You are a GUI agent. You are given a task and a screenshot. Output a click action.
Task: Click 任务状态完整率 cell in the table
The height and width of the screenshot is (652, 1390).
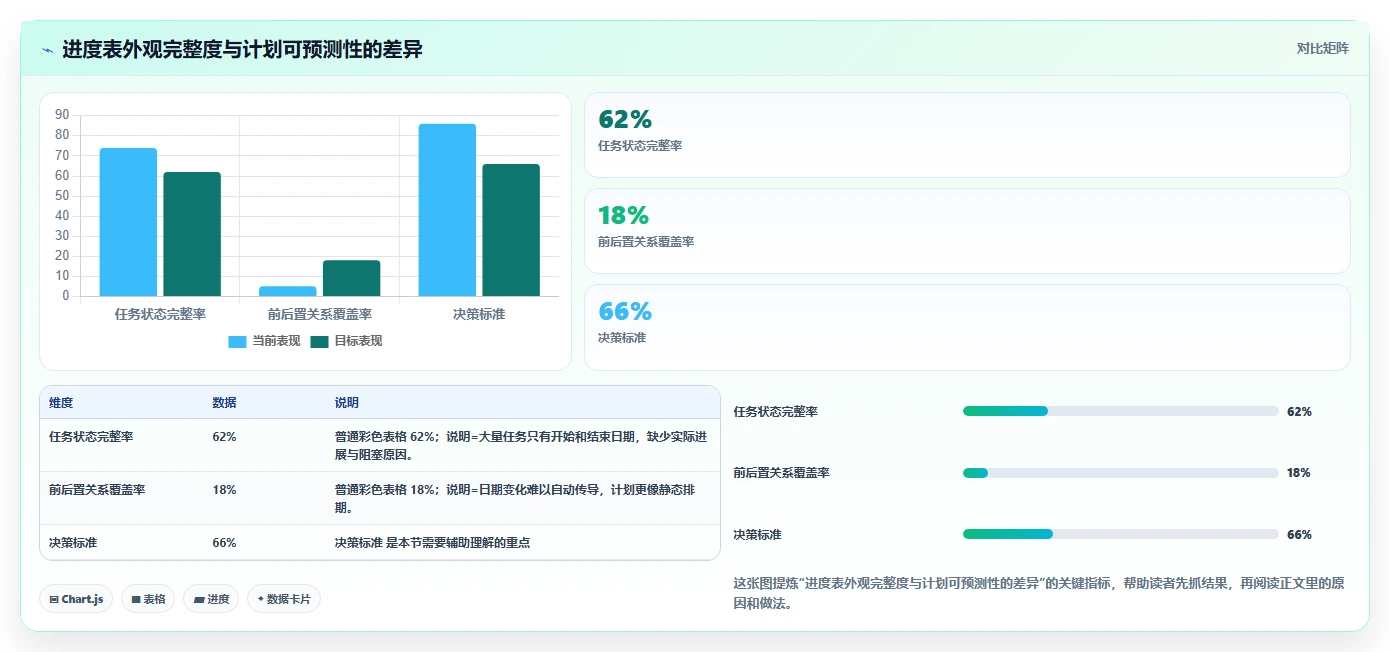tap(91, 437)
